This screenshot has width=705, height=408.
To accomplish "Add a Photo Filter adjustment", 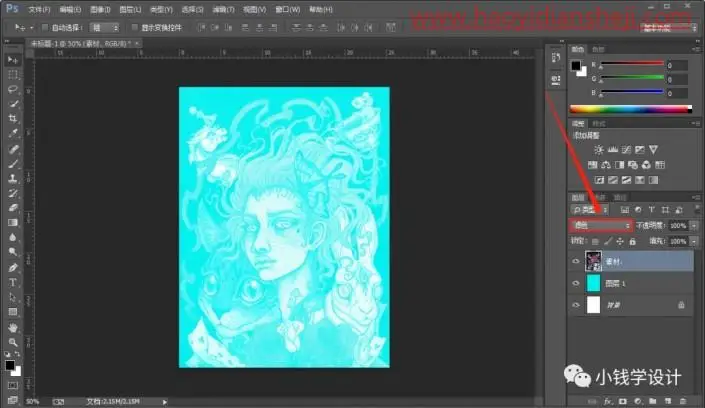I will click(633, 165).
